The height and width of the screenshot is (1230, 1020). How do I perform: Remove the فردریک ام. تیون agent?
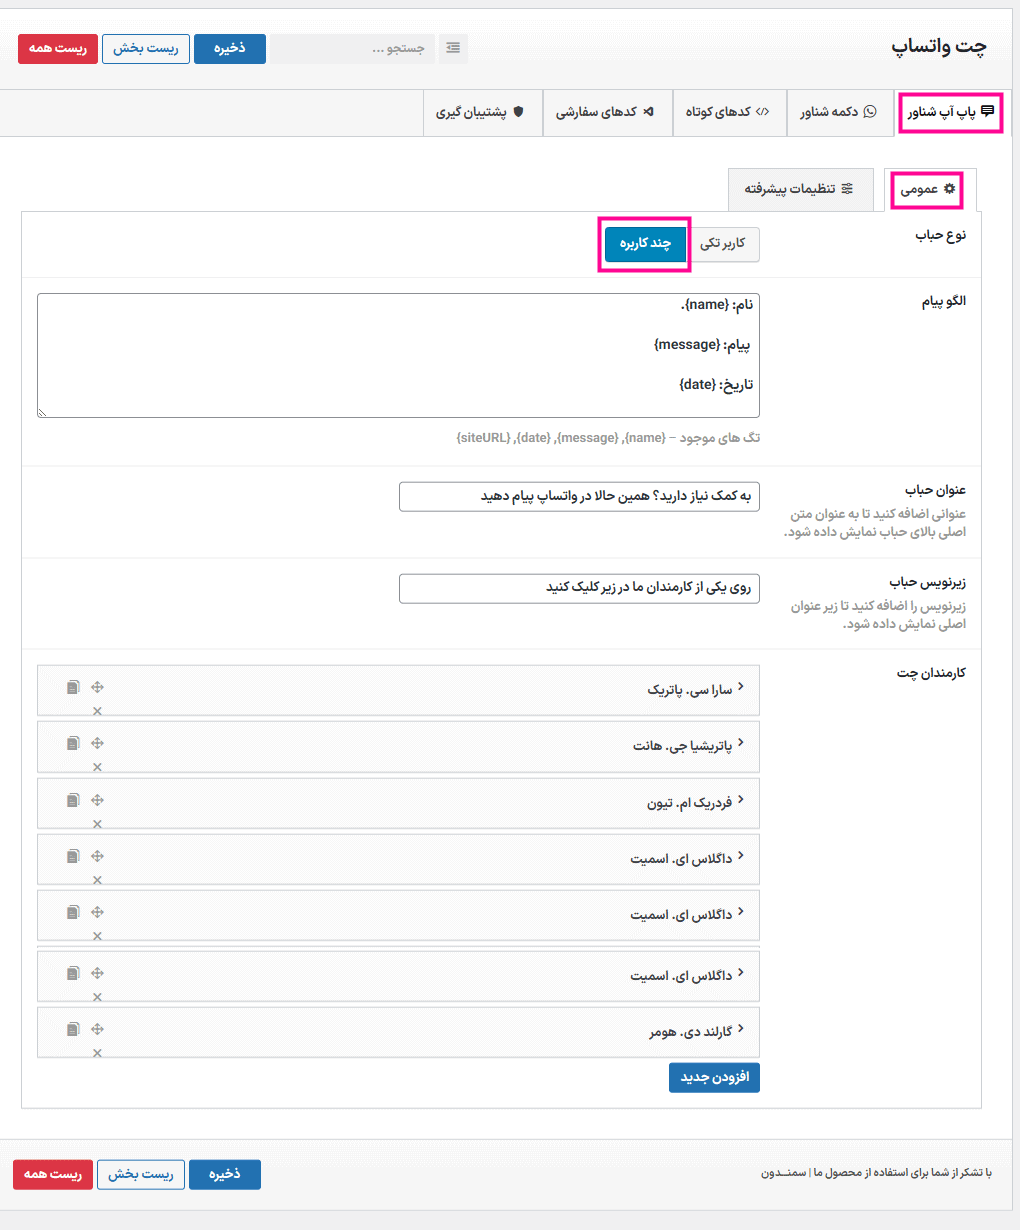pos(97,824)
